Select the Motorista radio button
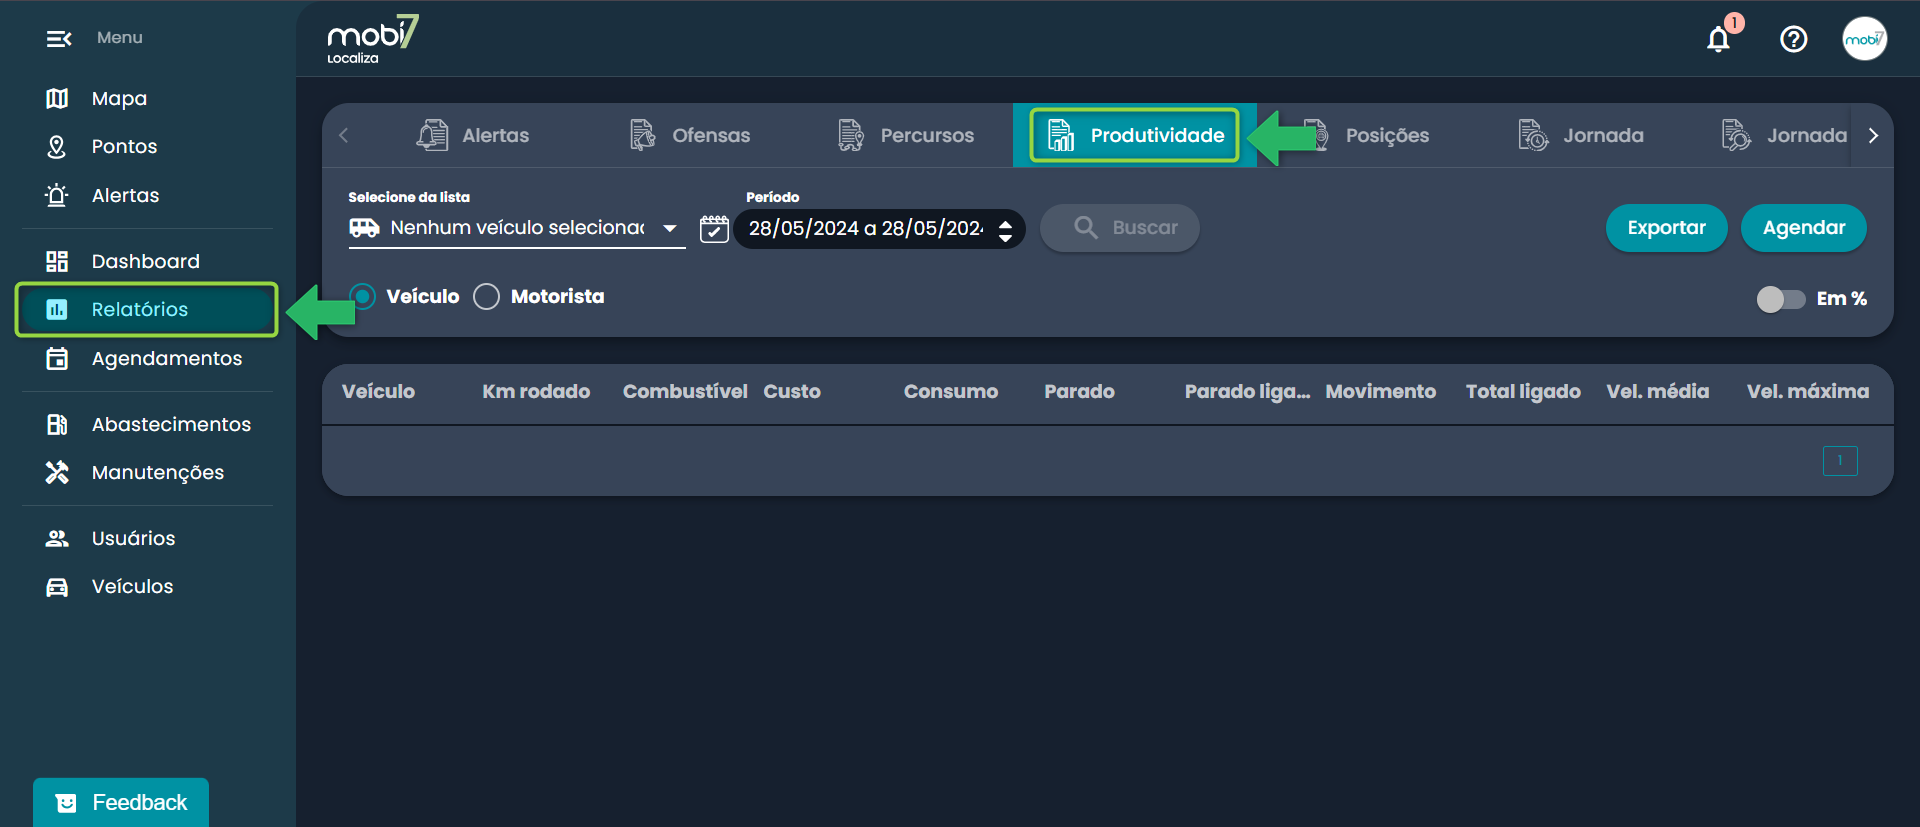 (487, 297)
